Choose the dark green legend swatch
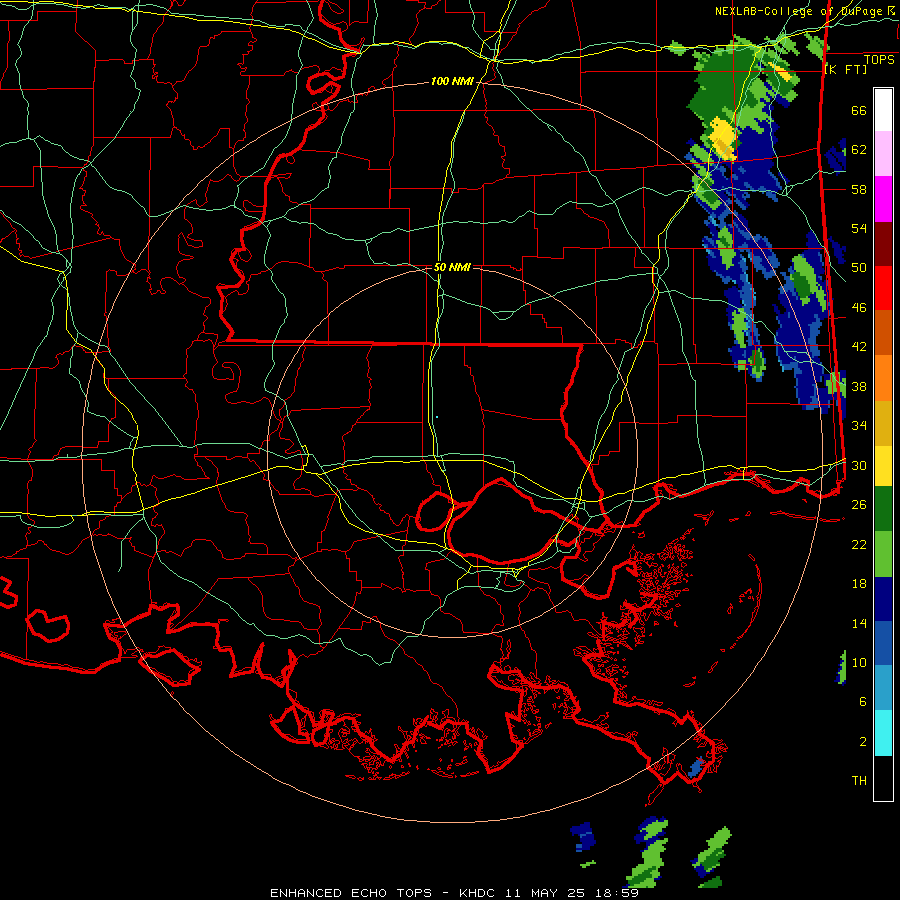The image size is (900, 900). click(x=883, y=509)
